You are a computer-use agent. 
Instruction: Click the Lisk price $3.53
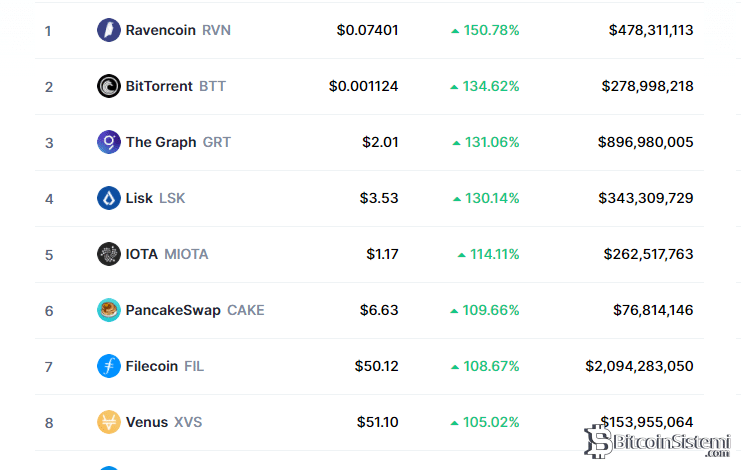379,198
